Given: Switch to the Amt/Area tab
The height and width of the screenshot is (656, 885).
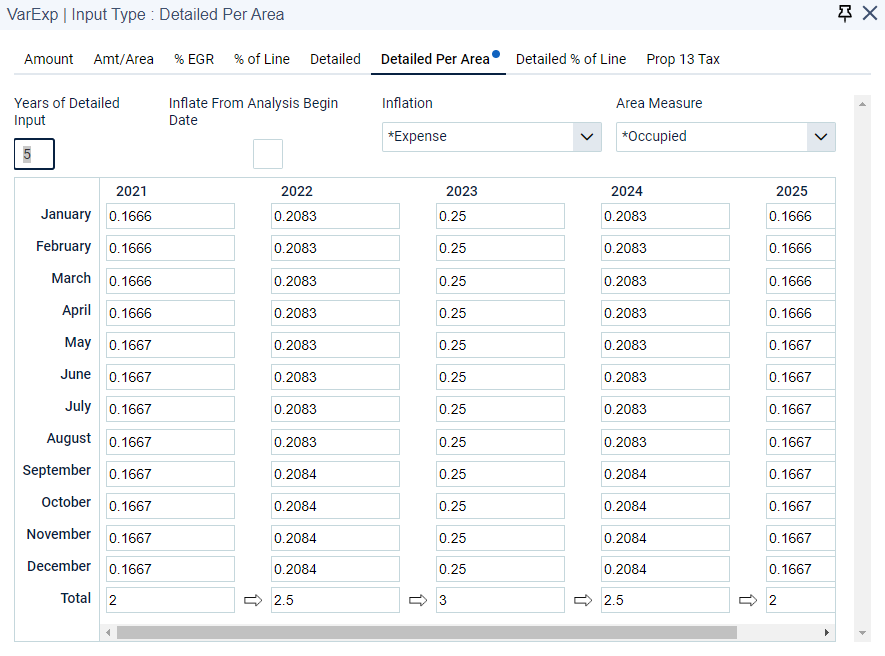Looking at the screenshot, I should [x=124, y=59].
